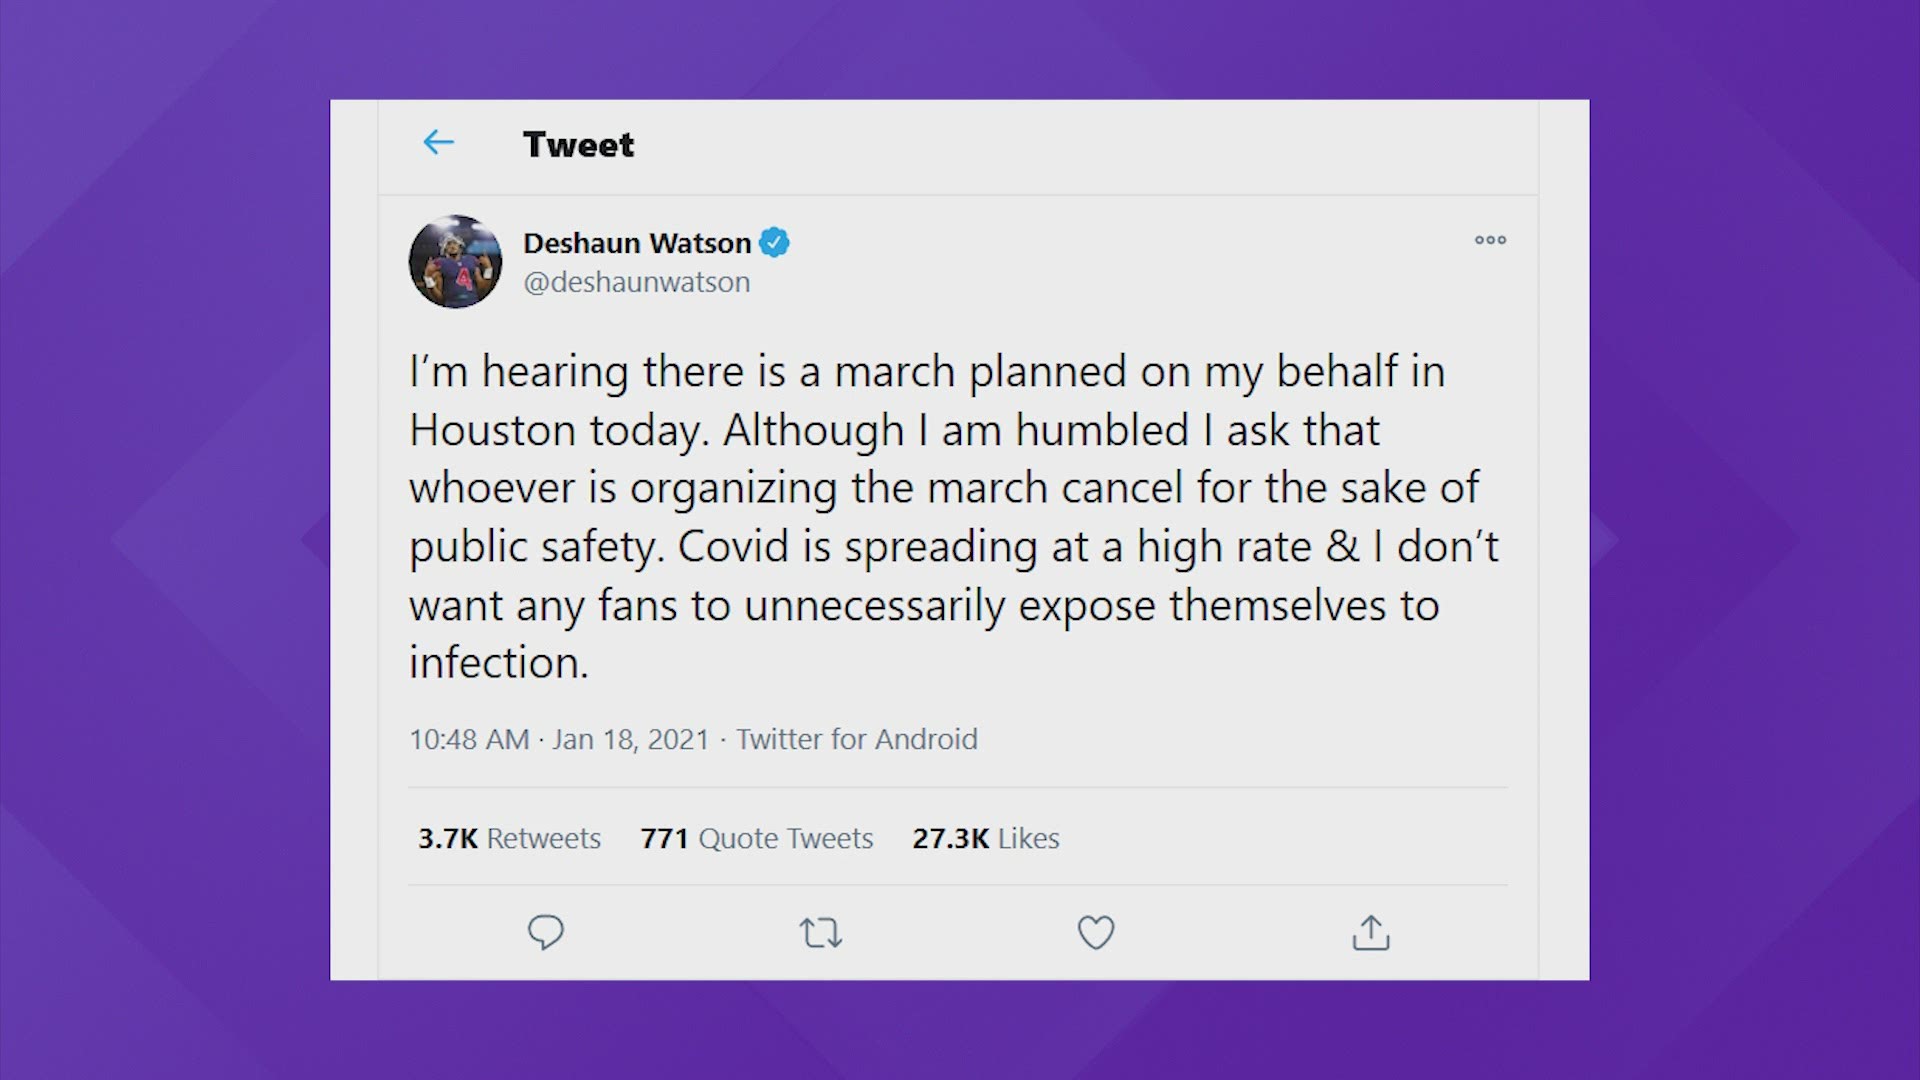Click the word Houston in the tweet
Viewport: 1920px width, 1080px height.
pyautogui.click(x=492, y=431)
